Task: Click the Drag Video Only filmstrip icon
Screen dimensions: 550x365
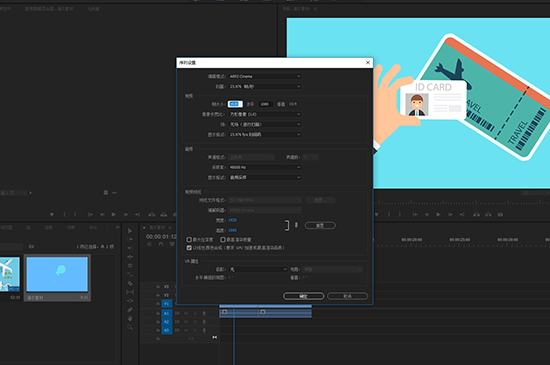Action: tap(106, 192)
